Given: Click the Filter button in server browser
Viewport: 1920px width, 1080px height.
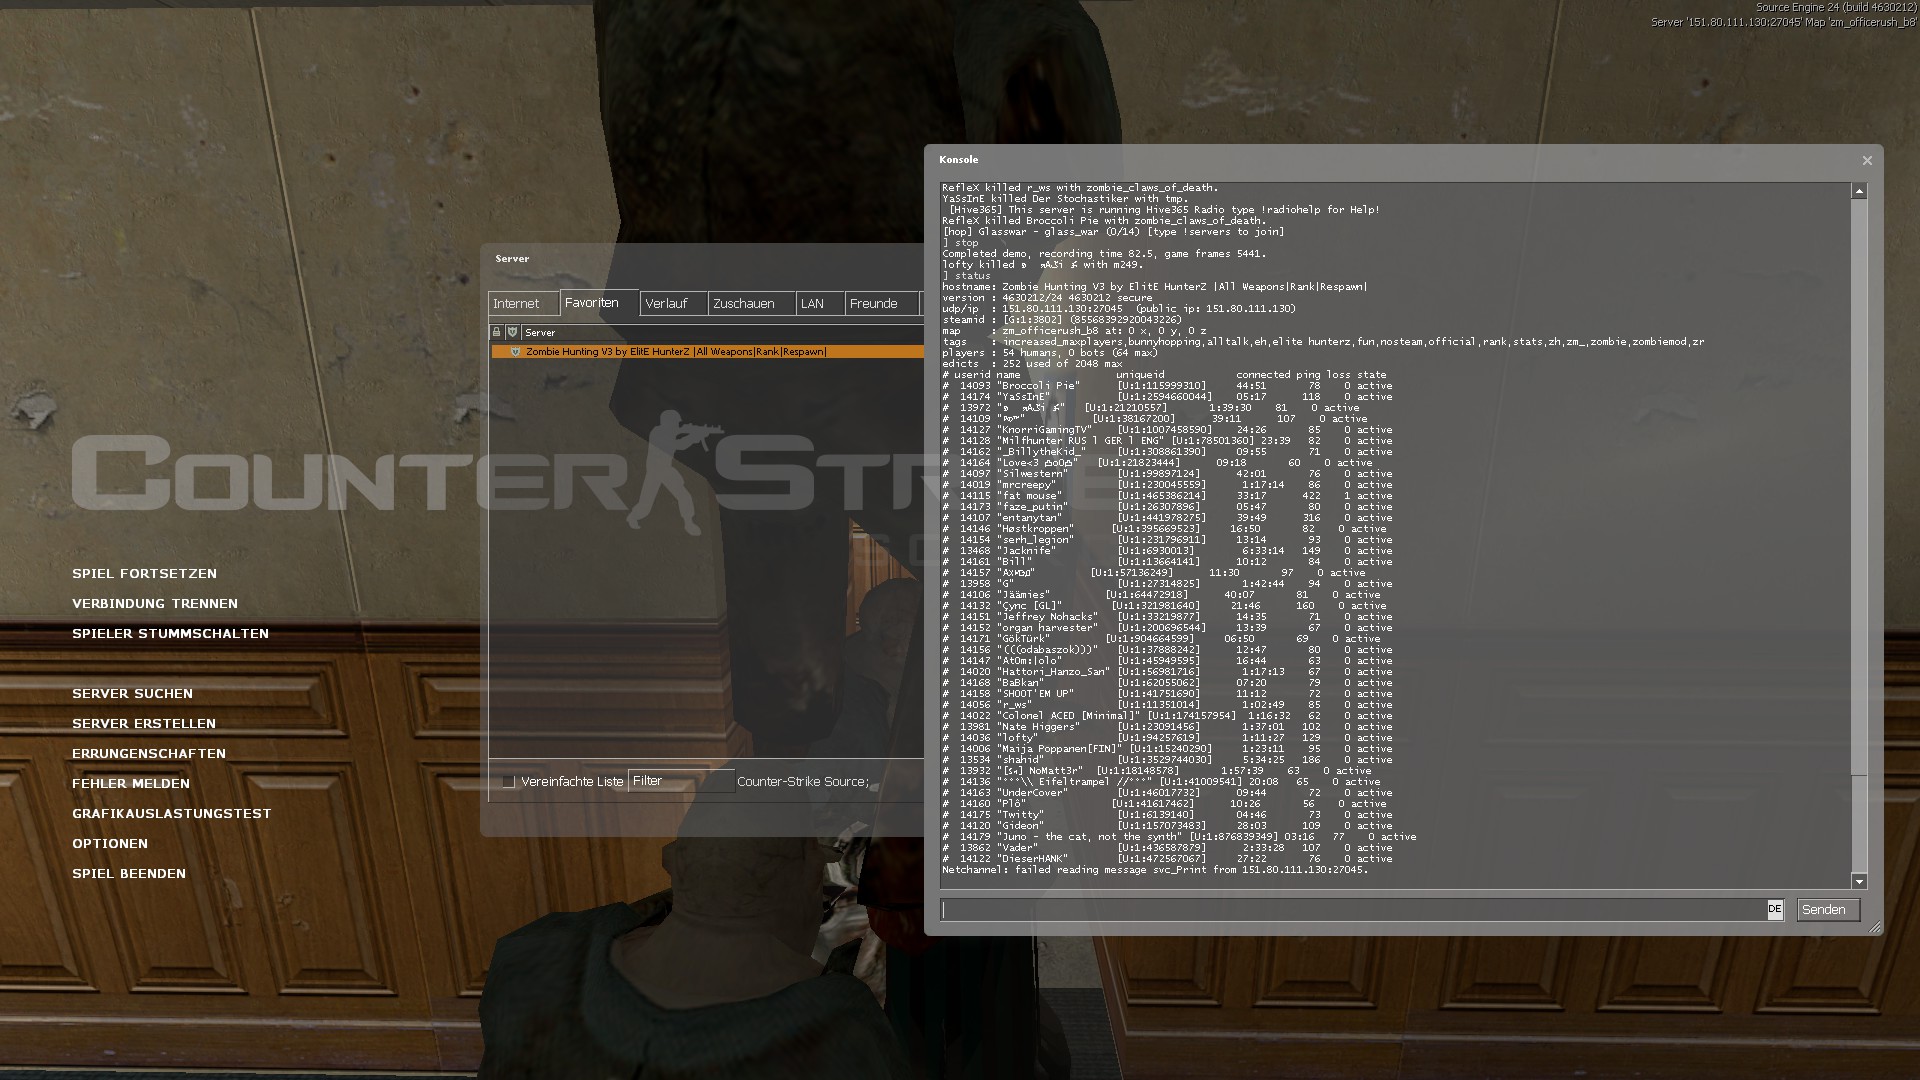Looking at the screenshot, I should coord(680,781).
